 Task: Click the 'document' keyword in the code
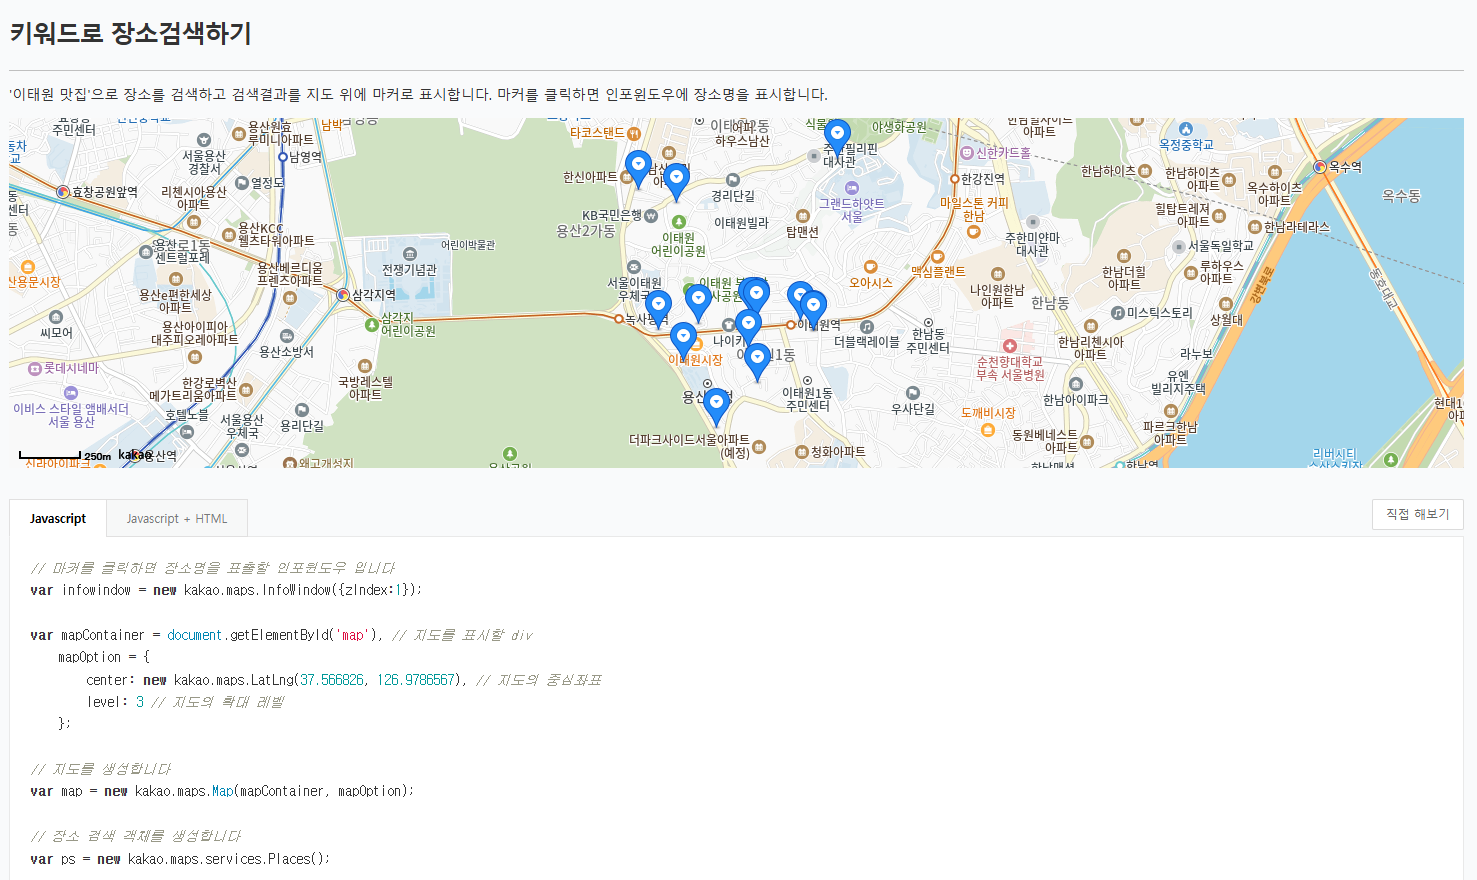pyautogui.click(x=194, y=635)
